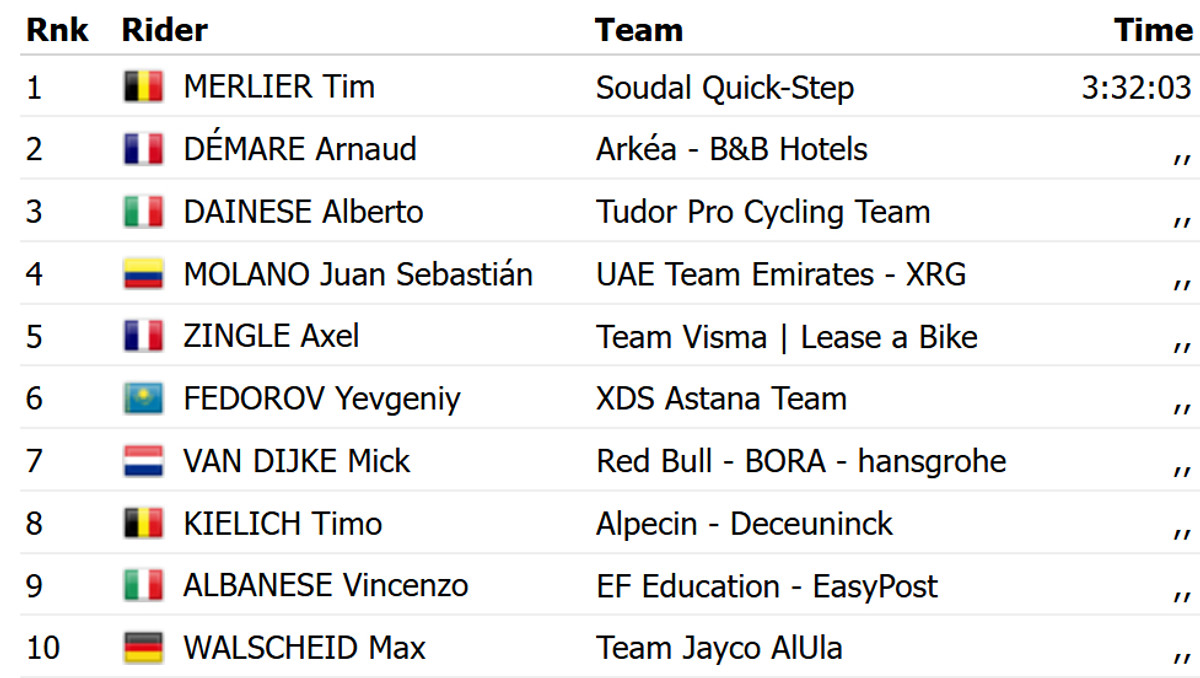The image size is (1200, 678).
Task: Open the Soudal Quick-Step team link
Action: pyautogui.click(x=725, y=88)
